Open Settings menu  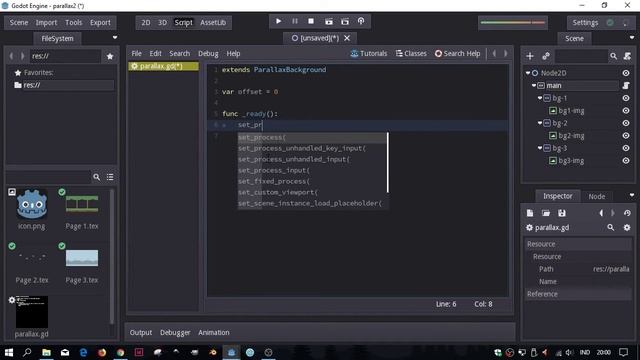pyautogui.click(x=585, y=22)
